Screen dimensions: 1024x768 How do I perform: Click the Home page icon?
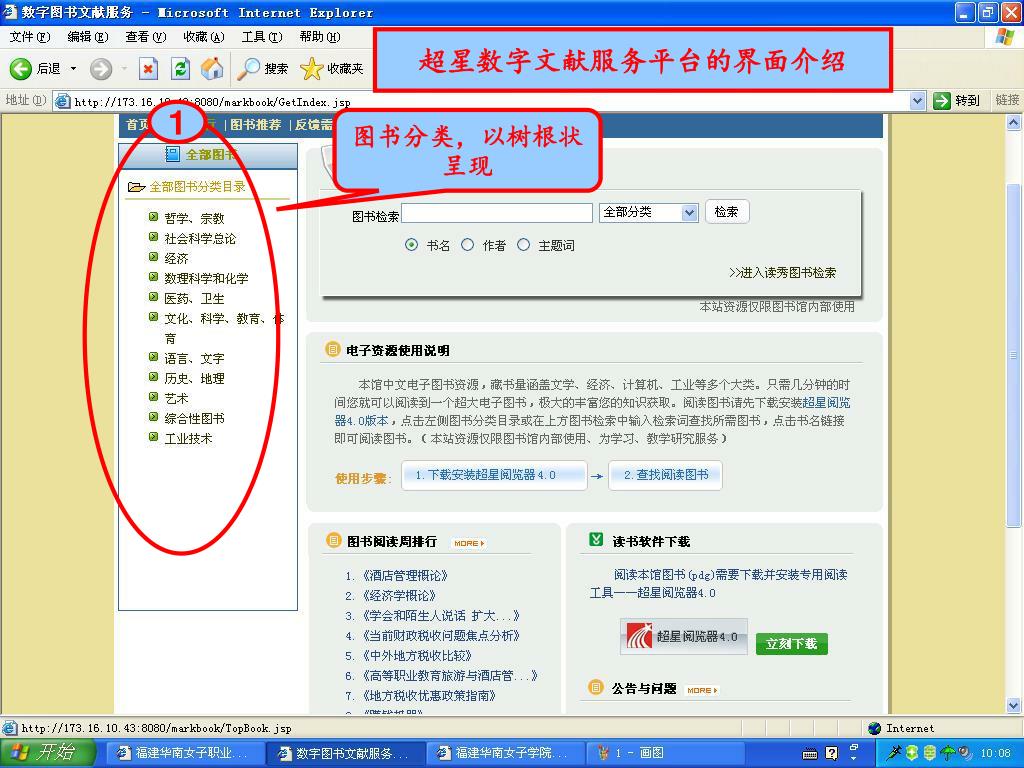pos(212,69)
